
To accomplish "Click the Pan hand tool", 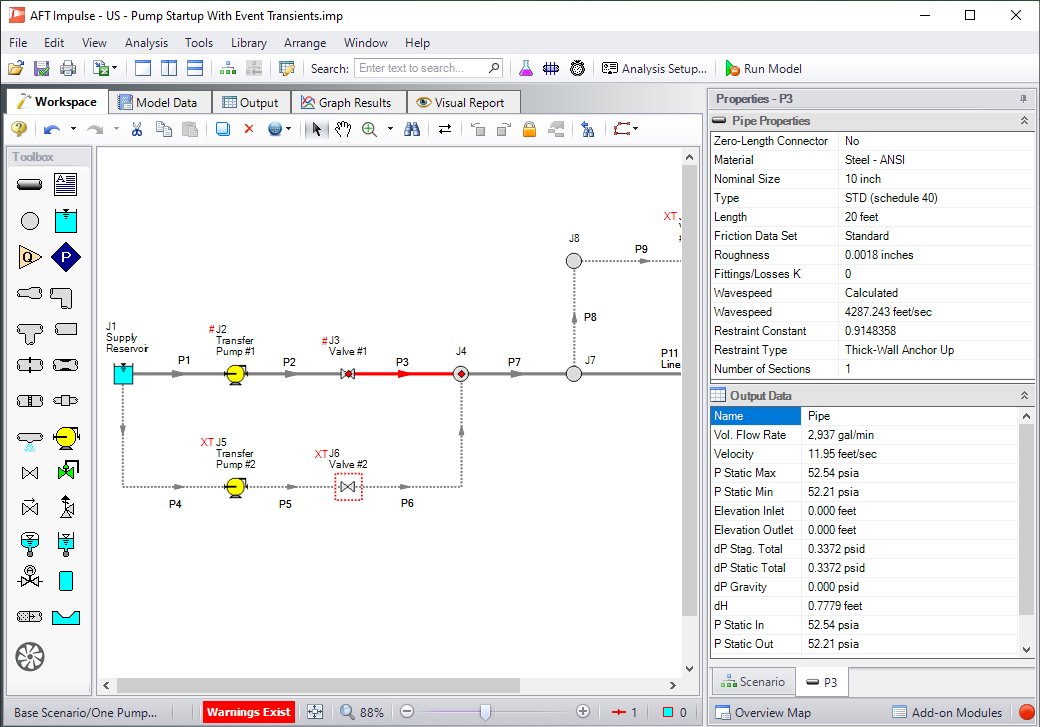I will pyautogui.click(x=342, y=129).
